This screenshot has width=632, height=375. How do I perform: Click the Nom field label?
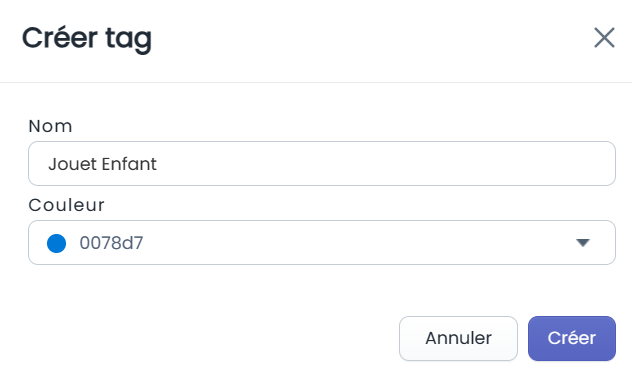click(50, 126)
